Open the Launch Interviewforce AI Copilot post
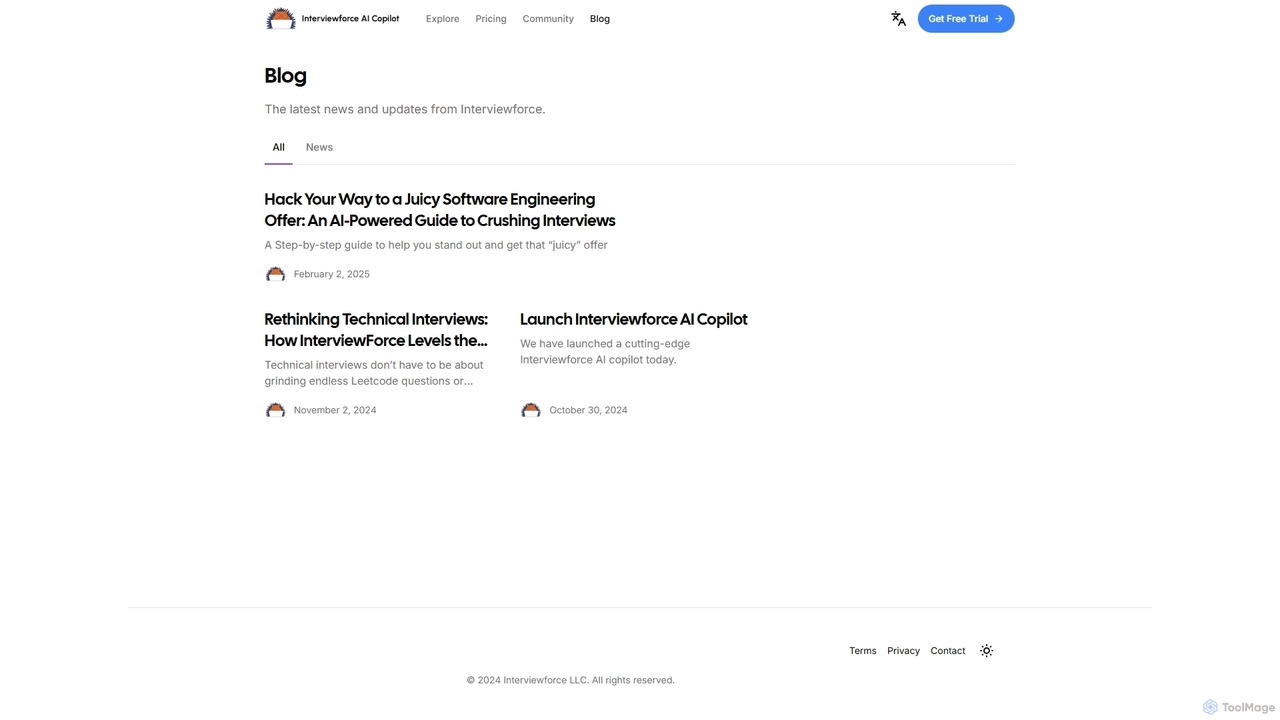This screenshot has width=1280, height=720. click(634, 319)
